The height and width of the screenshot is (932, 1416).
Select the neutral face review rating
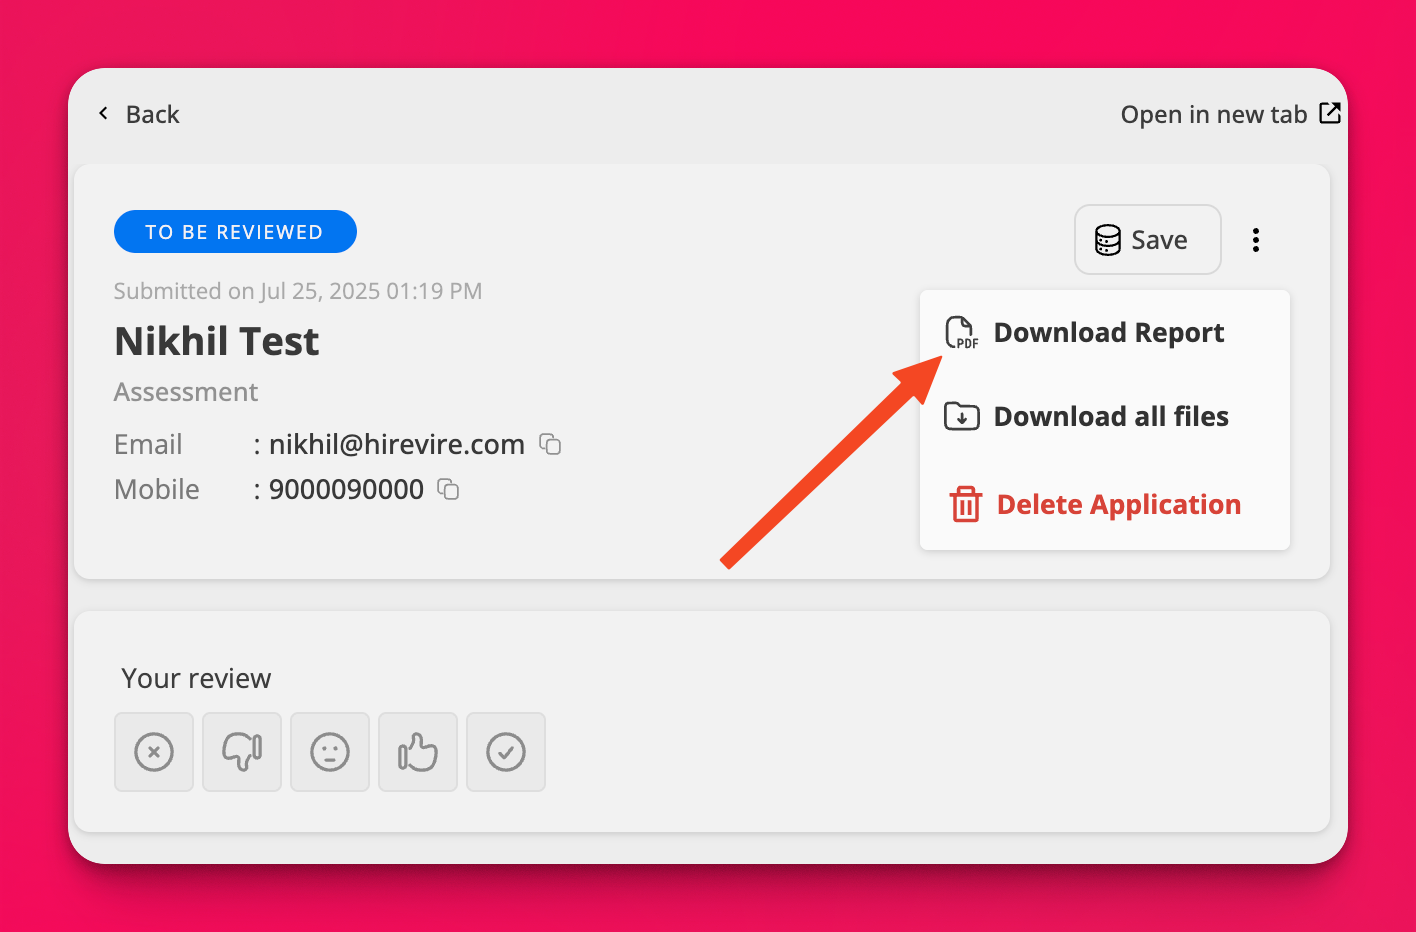(330, 752)
